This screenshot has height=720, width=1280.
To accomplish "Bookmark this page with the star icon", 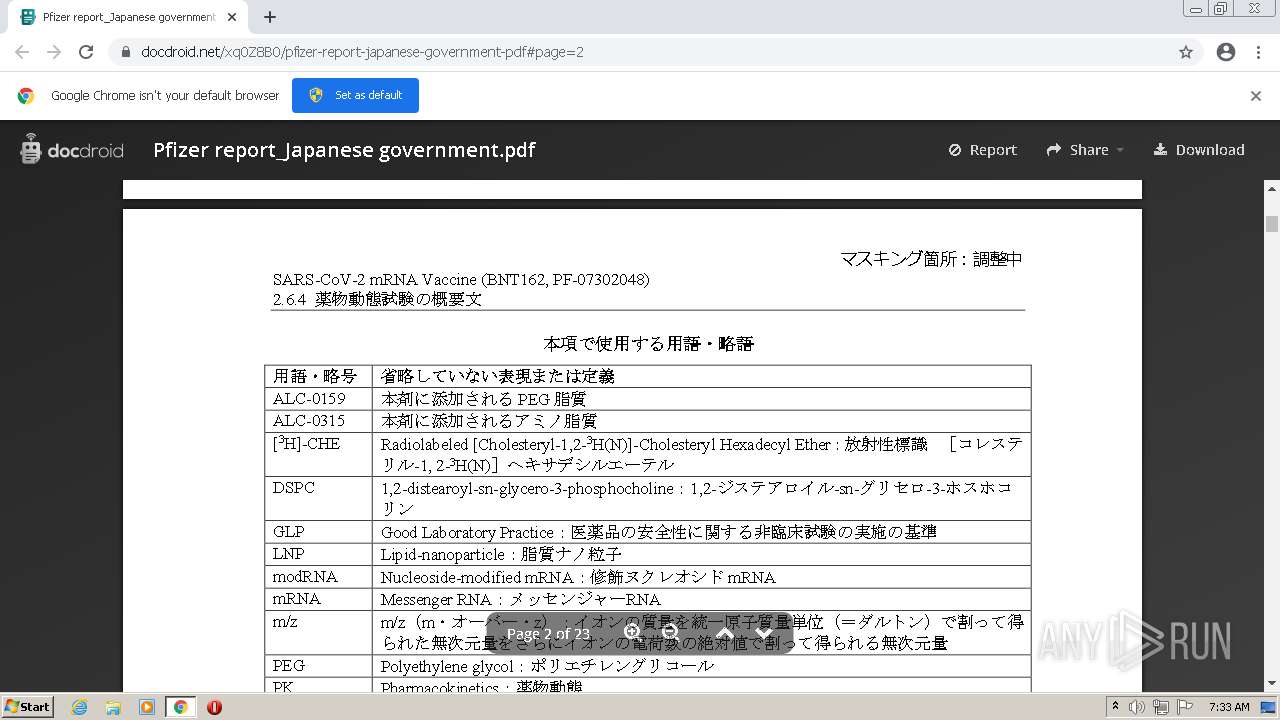I will [1186, 52].
